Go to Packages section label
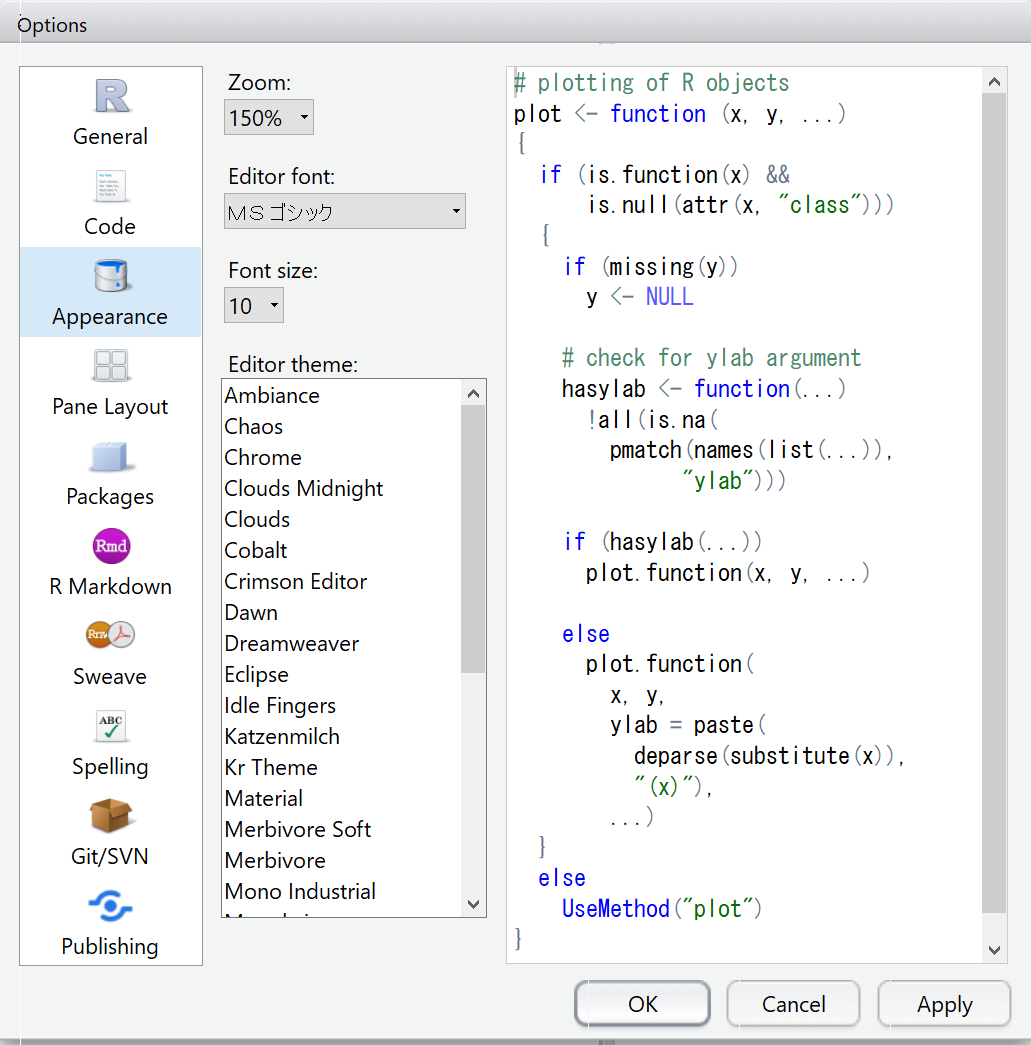Image resolution: width=1031 pixels, height=1045 pixels. (111, 497)
